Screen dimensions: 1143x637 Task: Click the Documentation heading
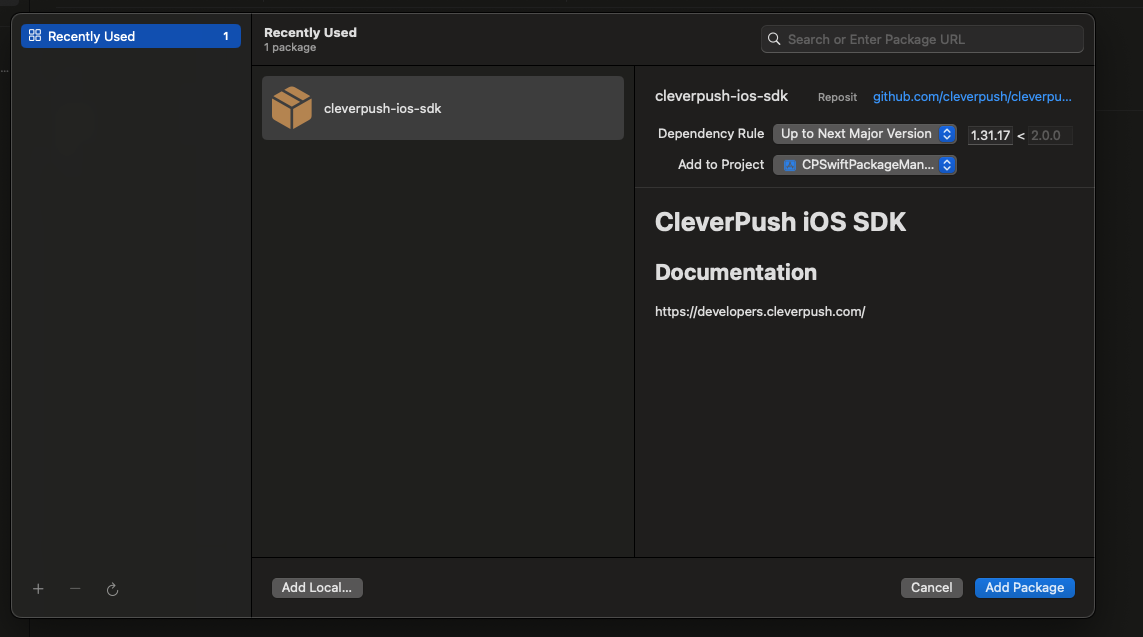(736, 272)
